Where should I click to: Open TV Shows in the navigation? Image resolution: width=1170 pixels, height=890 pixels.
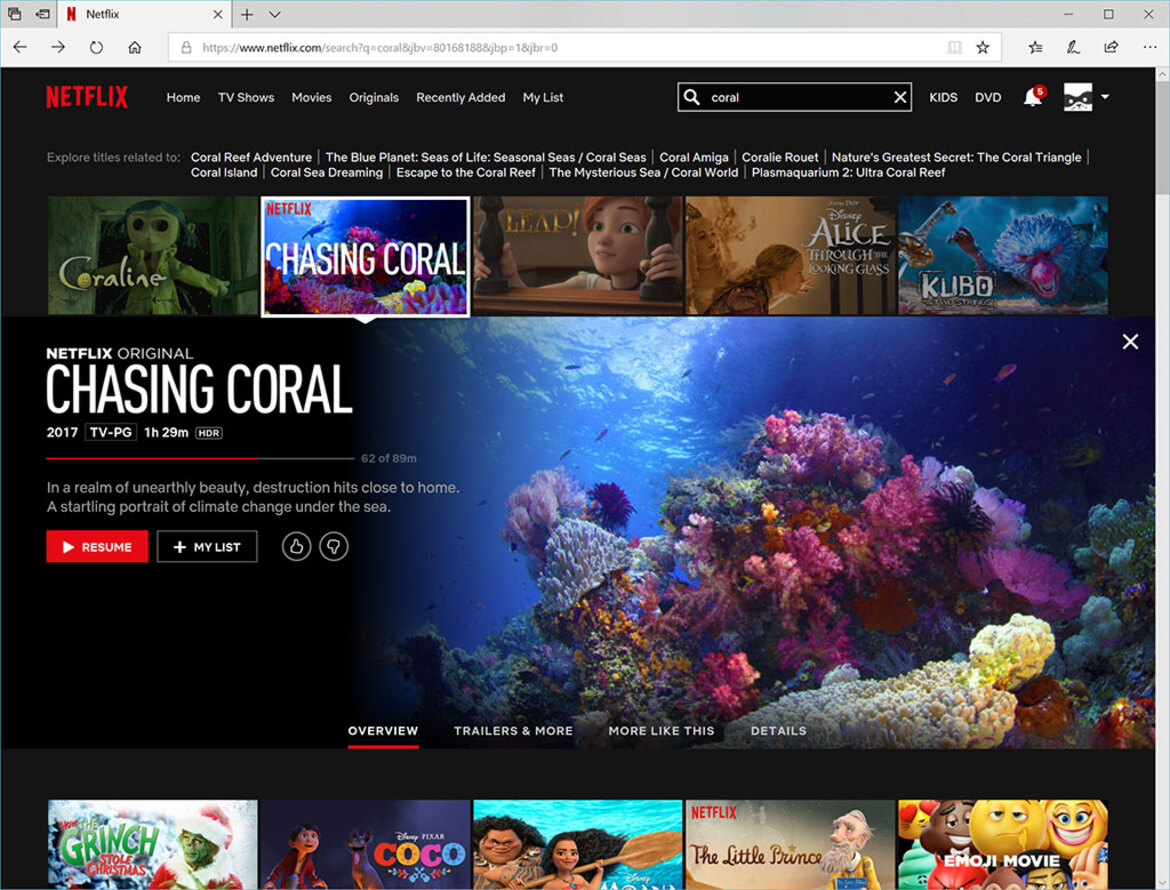245,97
